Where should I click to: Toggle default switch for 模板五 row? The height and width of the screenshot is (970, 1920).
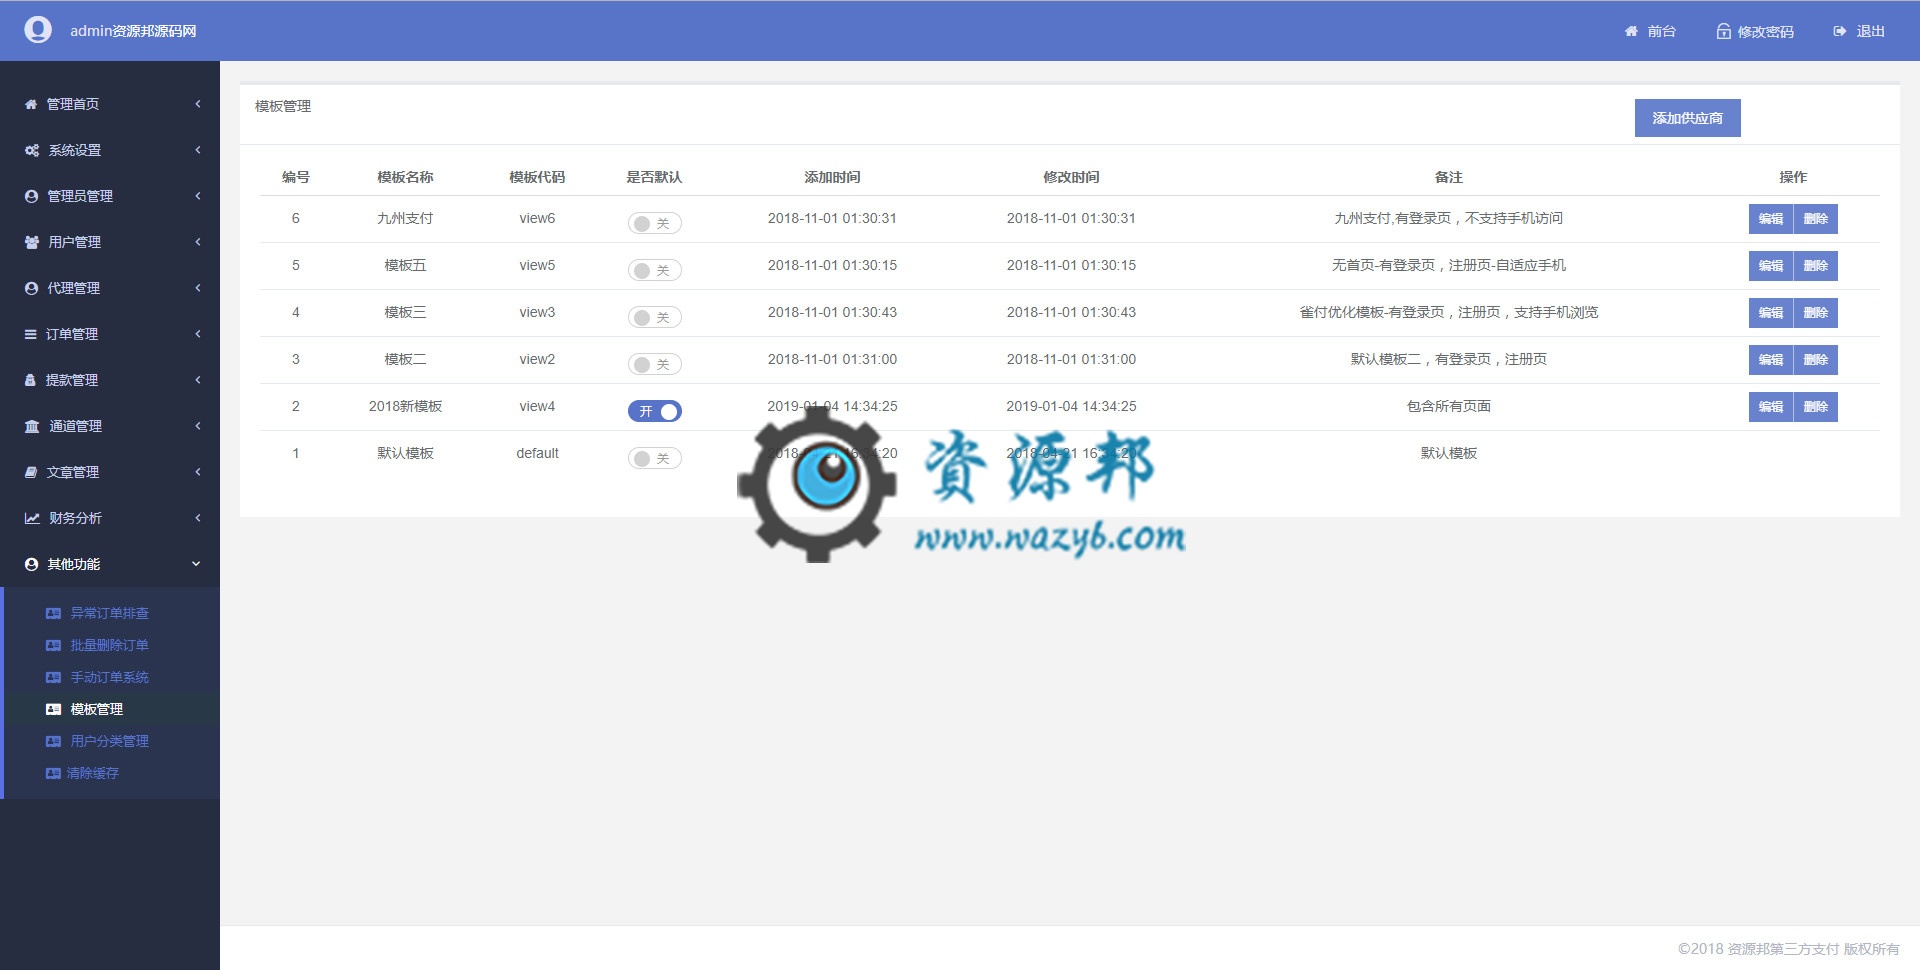coord(654,270)
